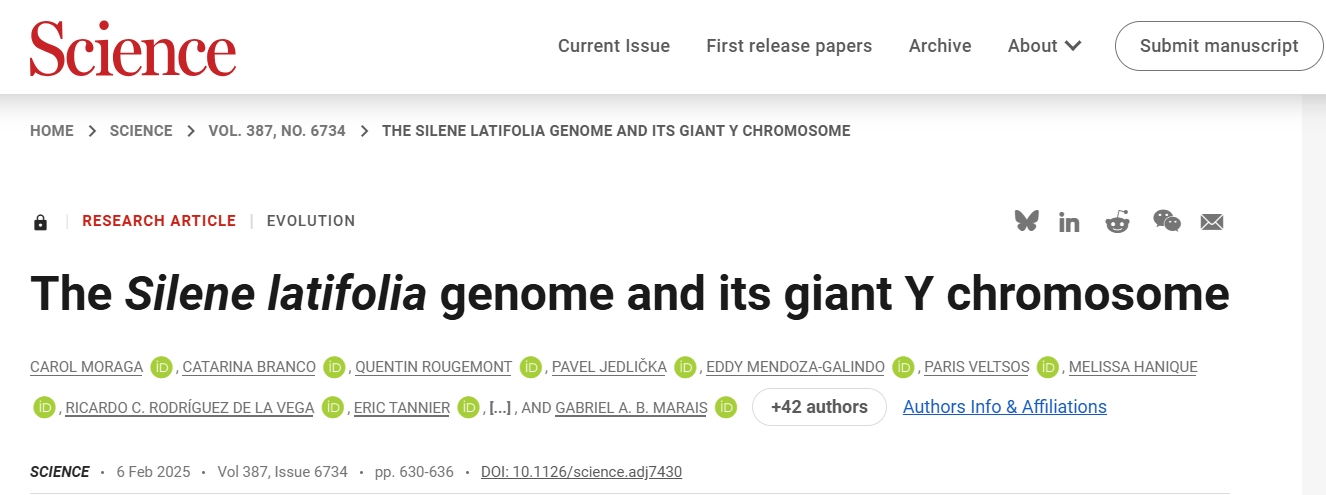
Task: Open the DOI 10.1126/science.adj7430 link
Action: (x=581, y=472)
